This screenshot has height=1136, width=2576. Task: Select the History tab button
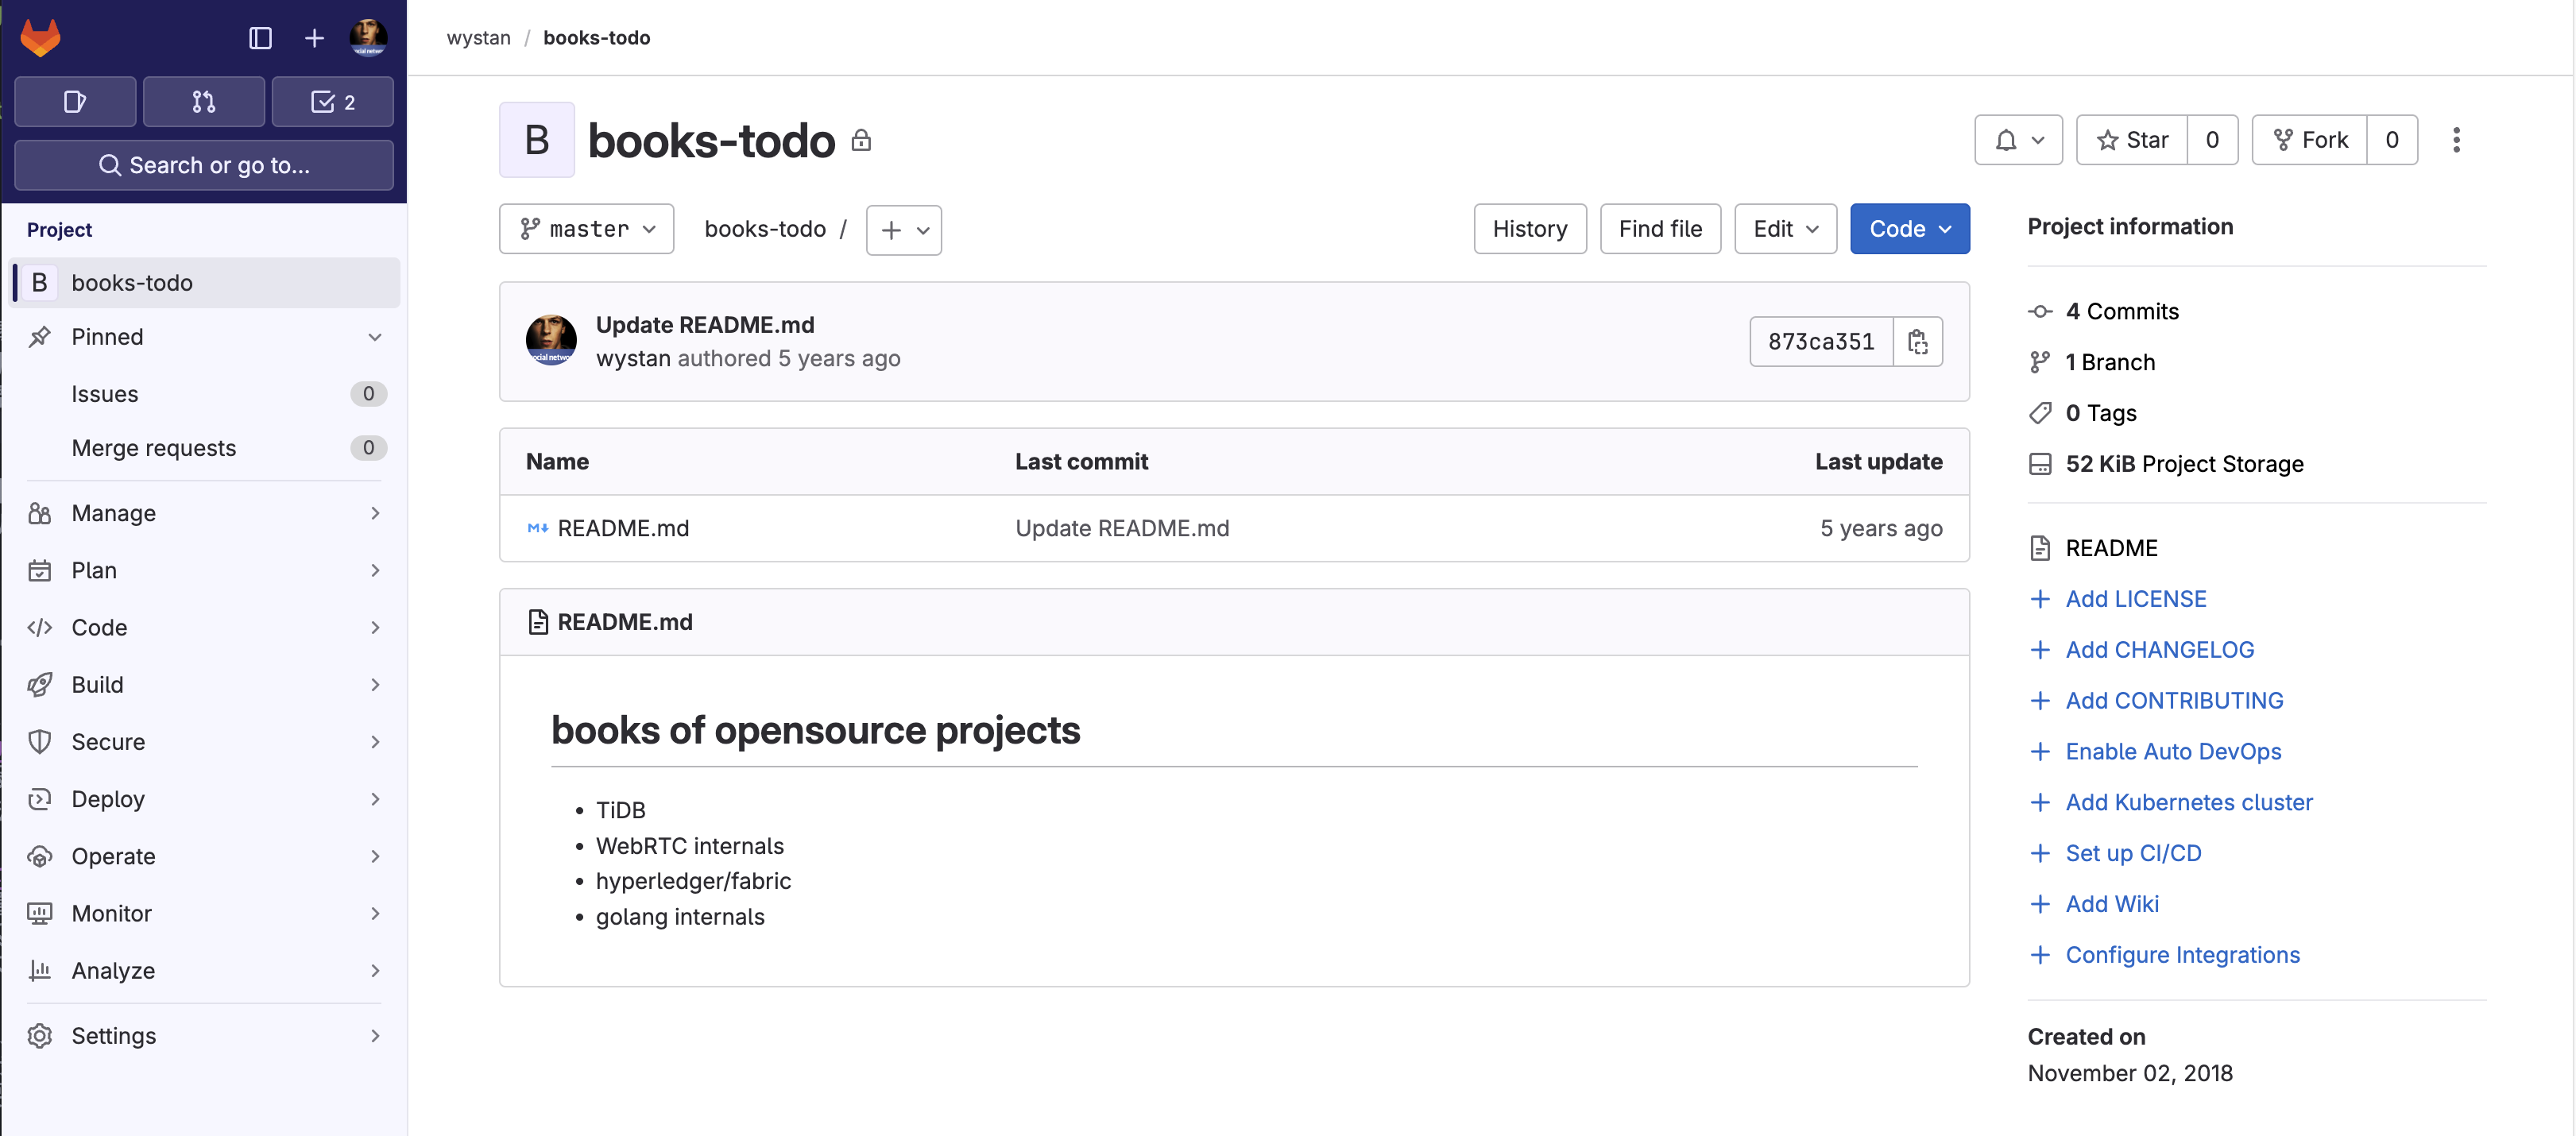(1530, 228)
